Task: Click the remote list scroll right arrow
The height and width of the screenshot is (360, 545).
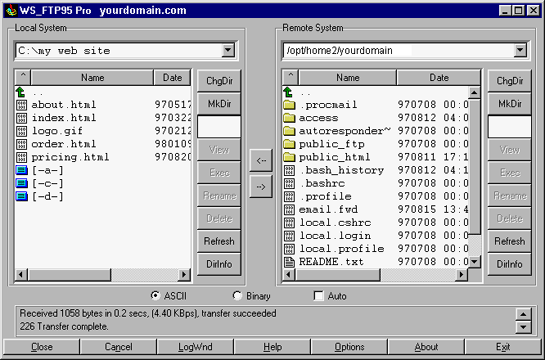Action: pos(461,275)
